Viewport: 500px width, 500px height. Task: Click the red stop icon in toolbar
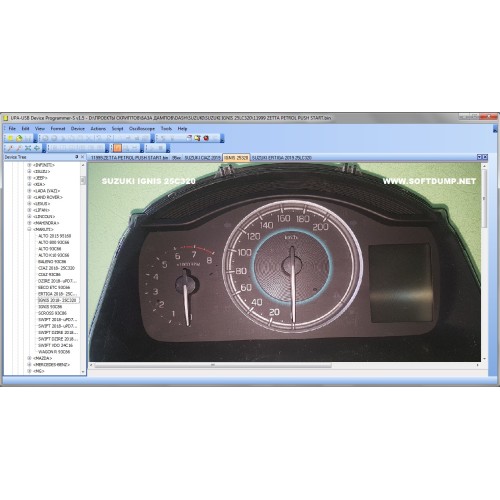206,138
